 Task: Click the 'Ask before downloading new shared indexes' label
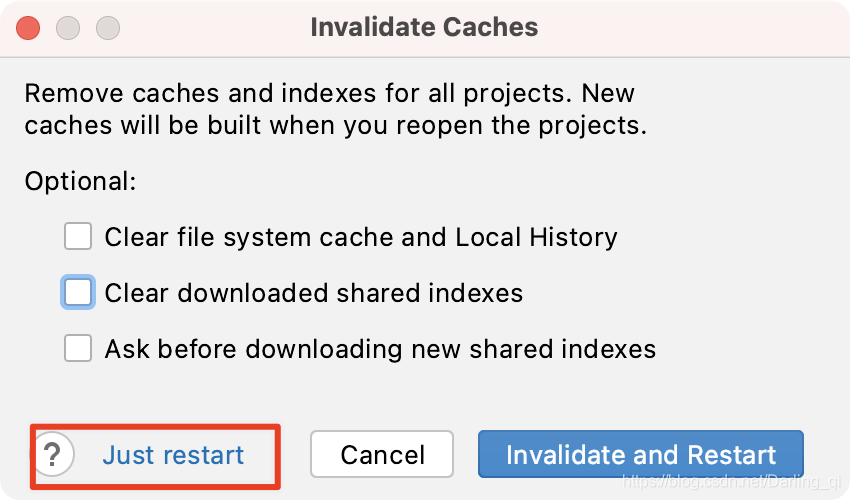pos(380,348)
